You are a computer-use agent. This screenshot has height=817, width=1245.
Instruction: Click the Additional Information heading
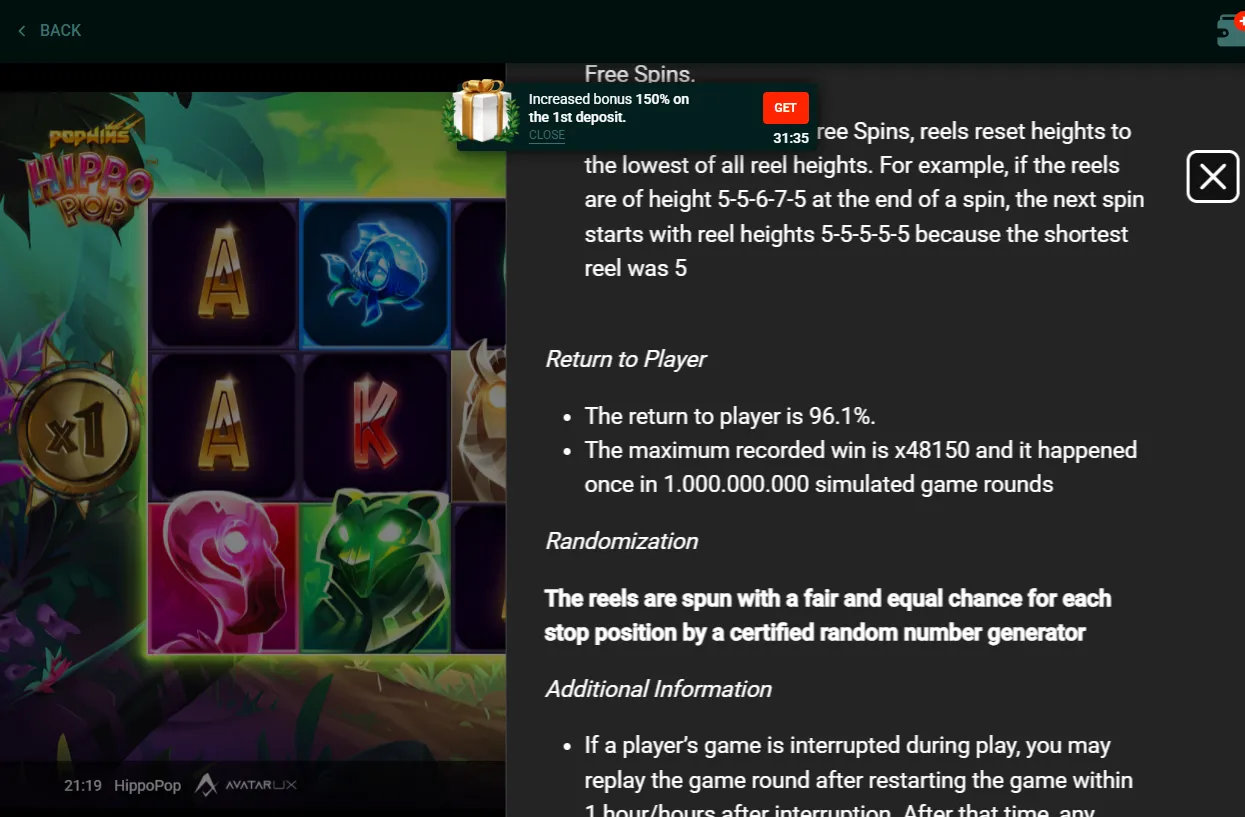[658, 689]
